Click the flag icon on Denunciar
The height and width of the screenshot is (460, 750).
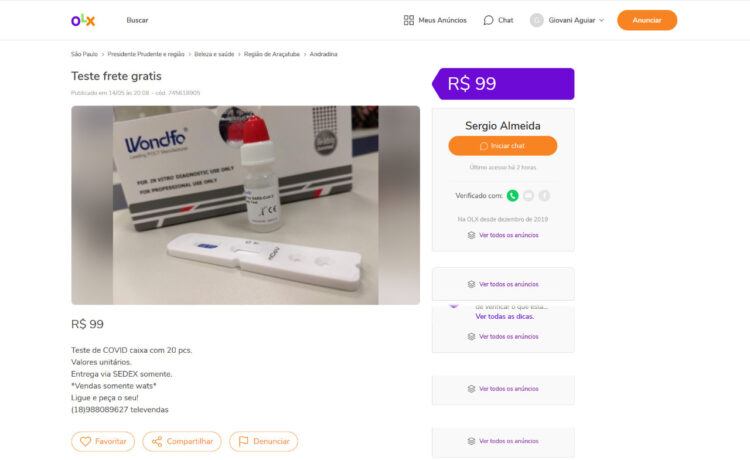coord(242,441)
